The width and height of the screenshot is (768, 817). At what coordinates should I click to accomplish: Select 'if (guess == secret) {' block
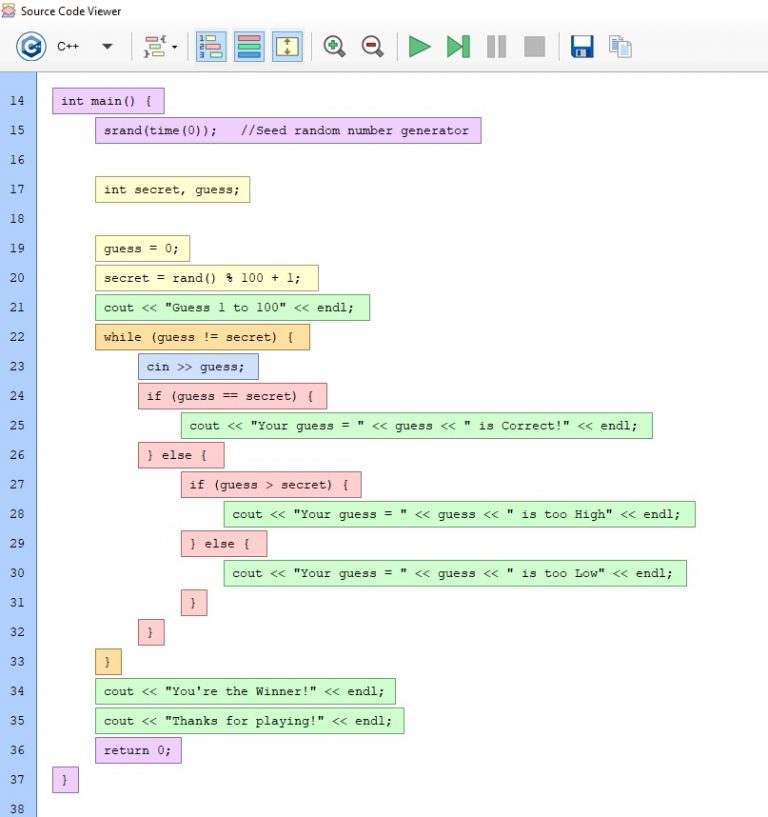pos(232,396)
